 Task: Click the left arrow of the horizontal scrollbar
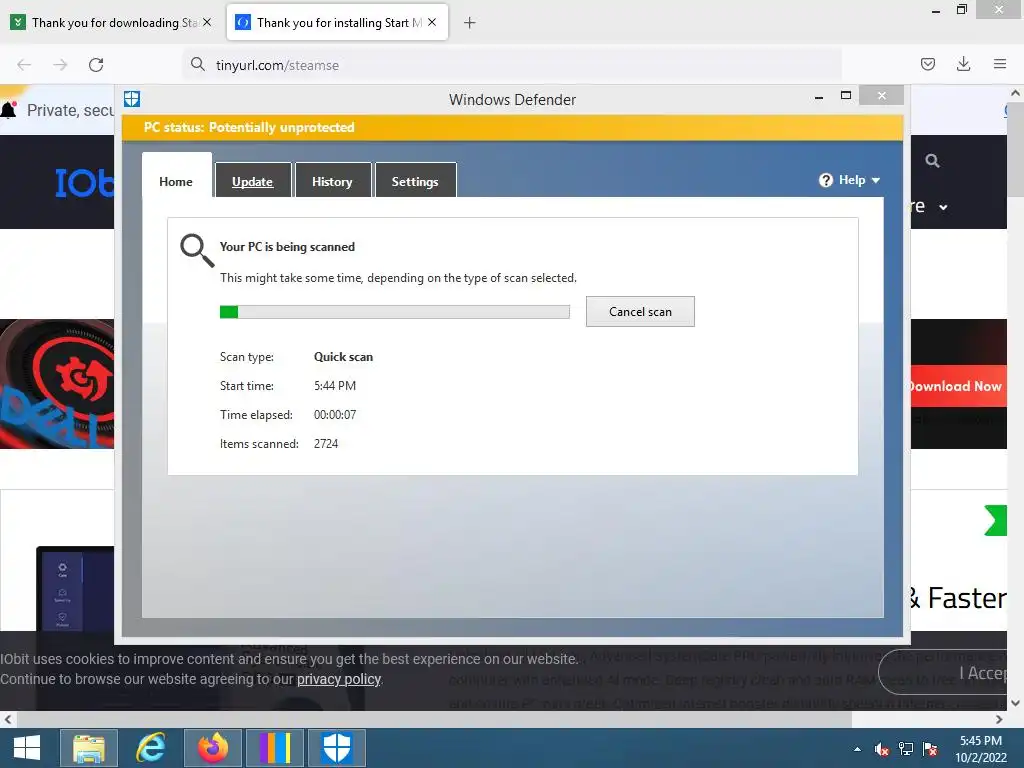(7, 720)
